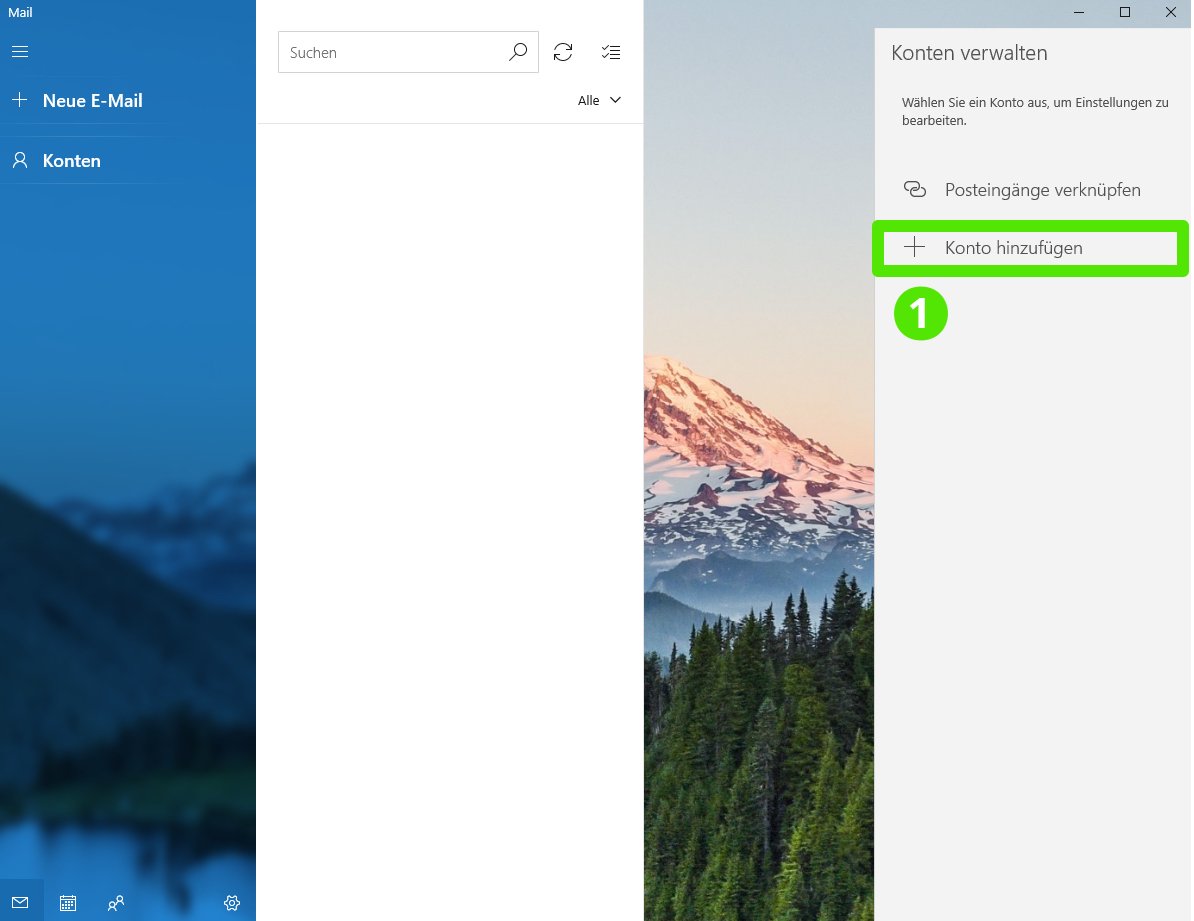1194x921 pixels.
Task: Click Konto hinzufügen label
Action: [1014, 248]
